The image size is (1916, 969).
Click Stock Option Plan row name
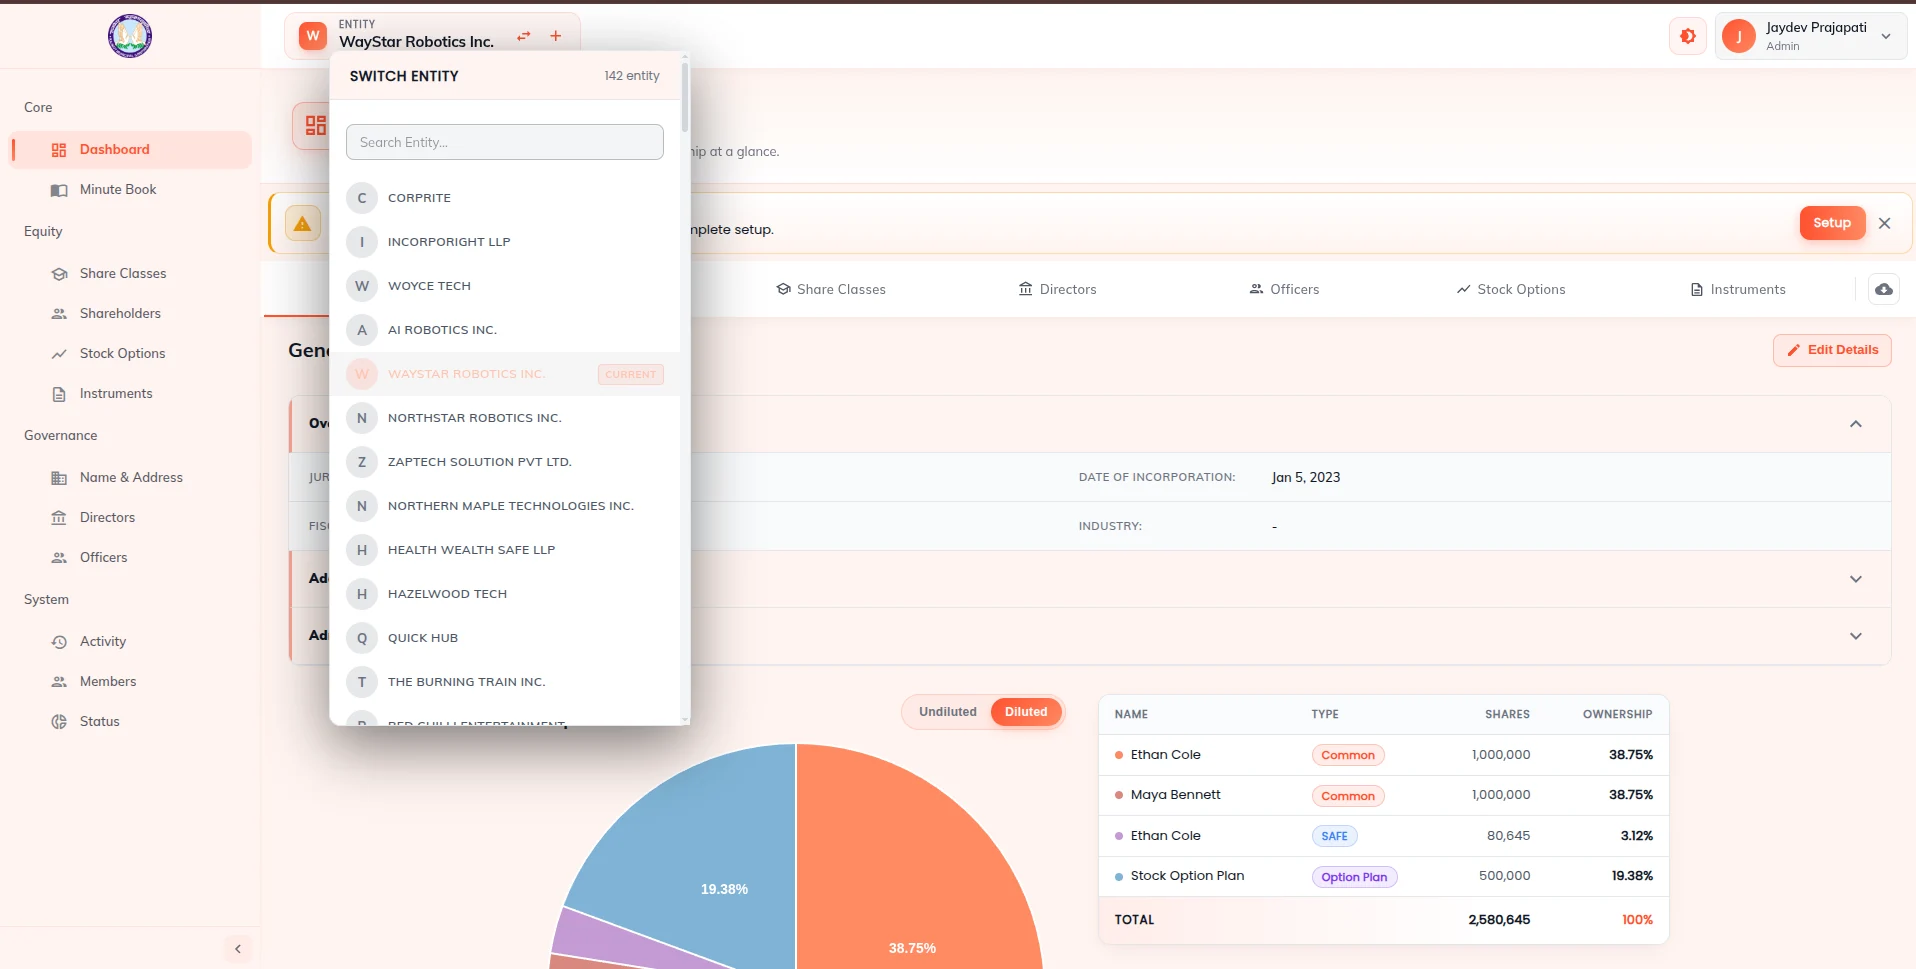tap(1187, 876)
